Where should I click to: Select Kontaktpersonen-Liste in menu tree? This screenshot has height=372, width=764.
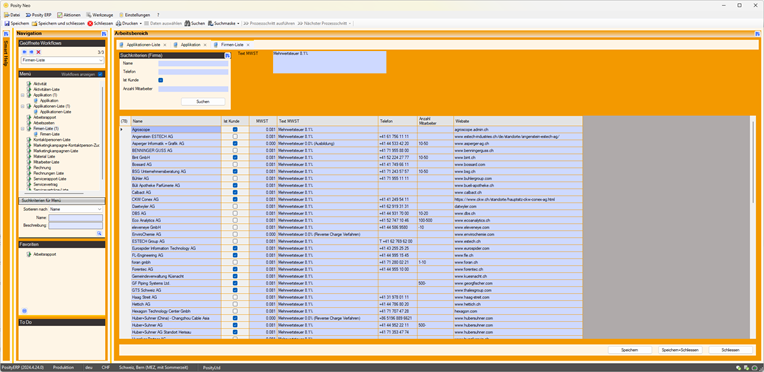52,139
